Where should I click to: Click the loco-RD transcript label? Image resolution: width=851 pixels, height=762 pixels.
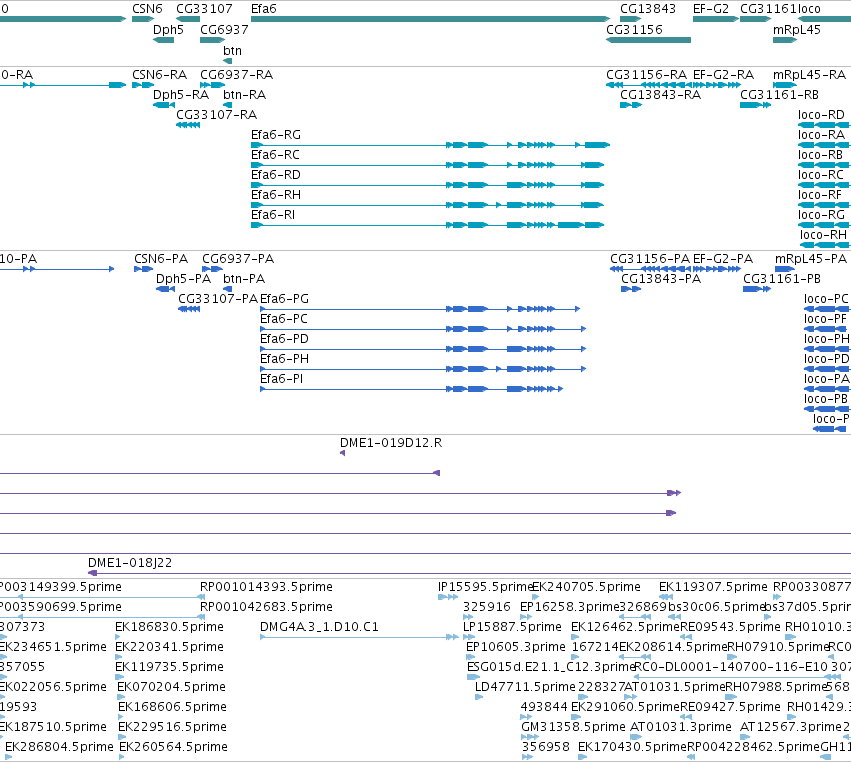pos(821,115)
